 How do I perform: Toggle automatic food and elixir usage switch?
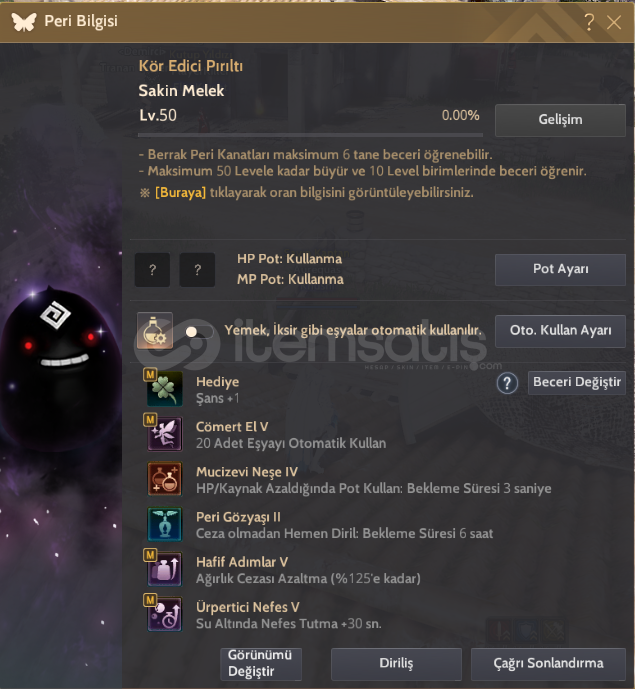click(x=200, y=332)
